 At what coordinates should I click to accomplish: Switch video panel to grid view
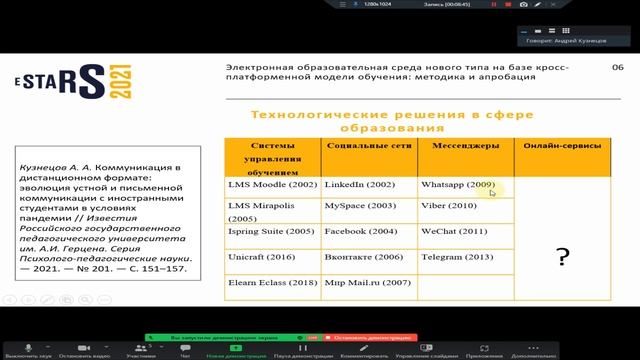[566, 31]
